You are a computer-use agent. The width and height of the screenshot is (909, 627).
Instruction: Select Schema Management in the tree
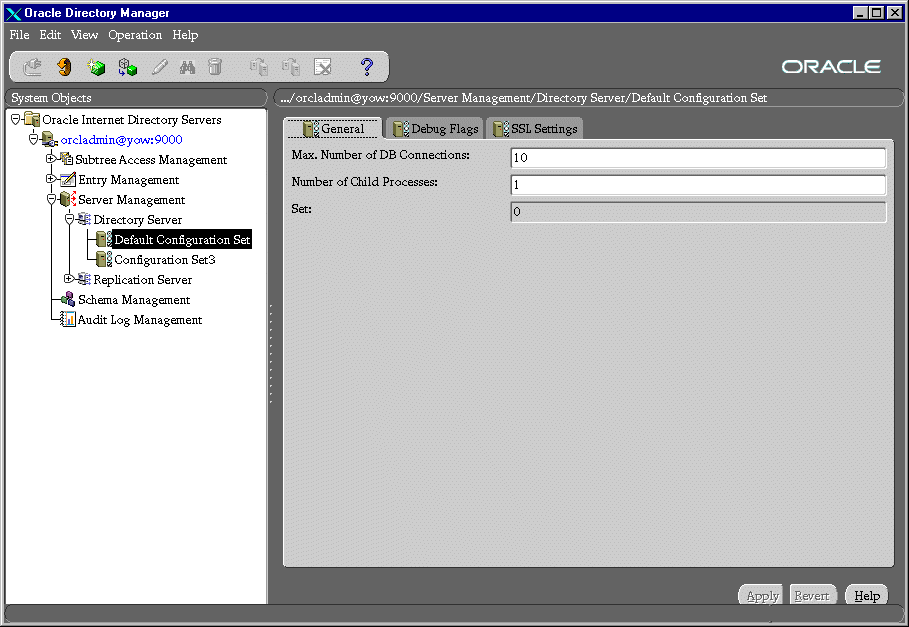coord(133,300)
